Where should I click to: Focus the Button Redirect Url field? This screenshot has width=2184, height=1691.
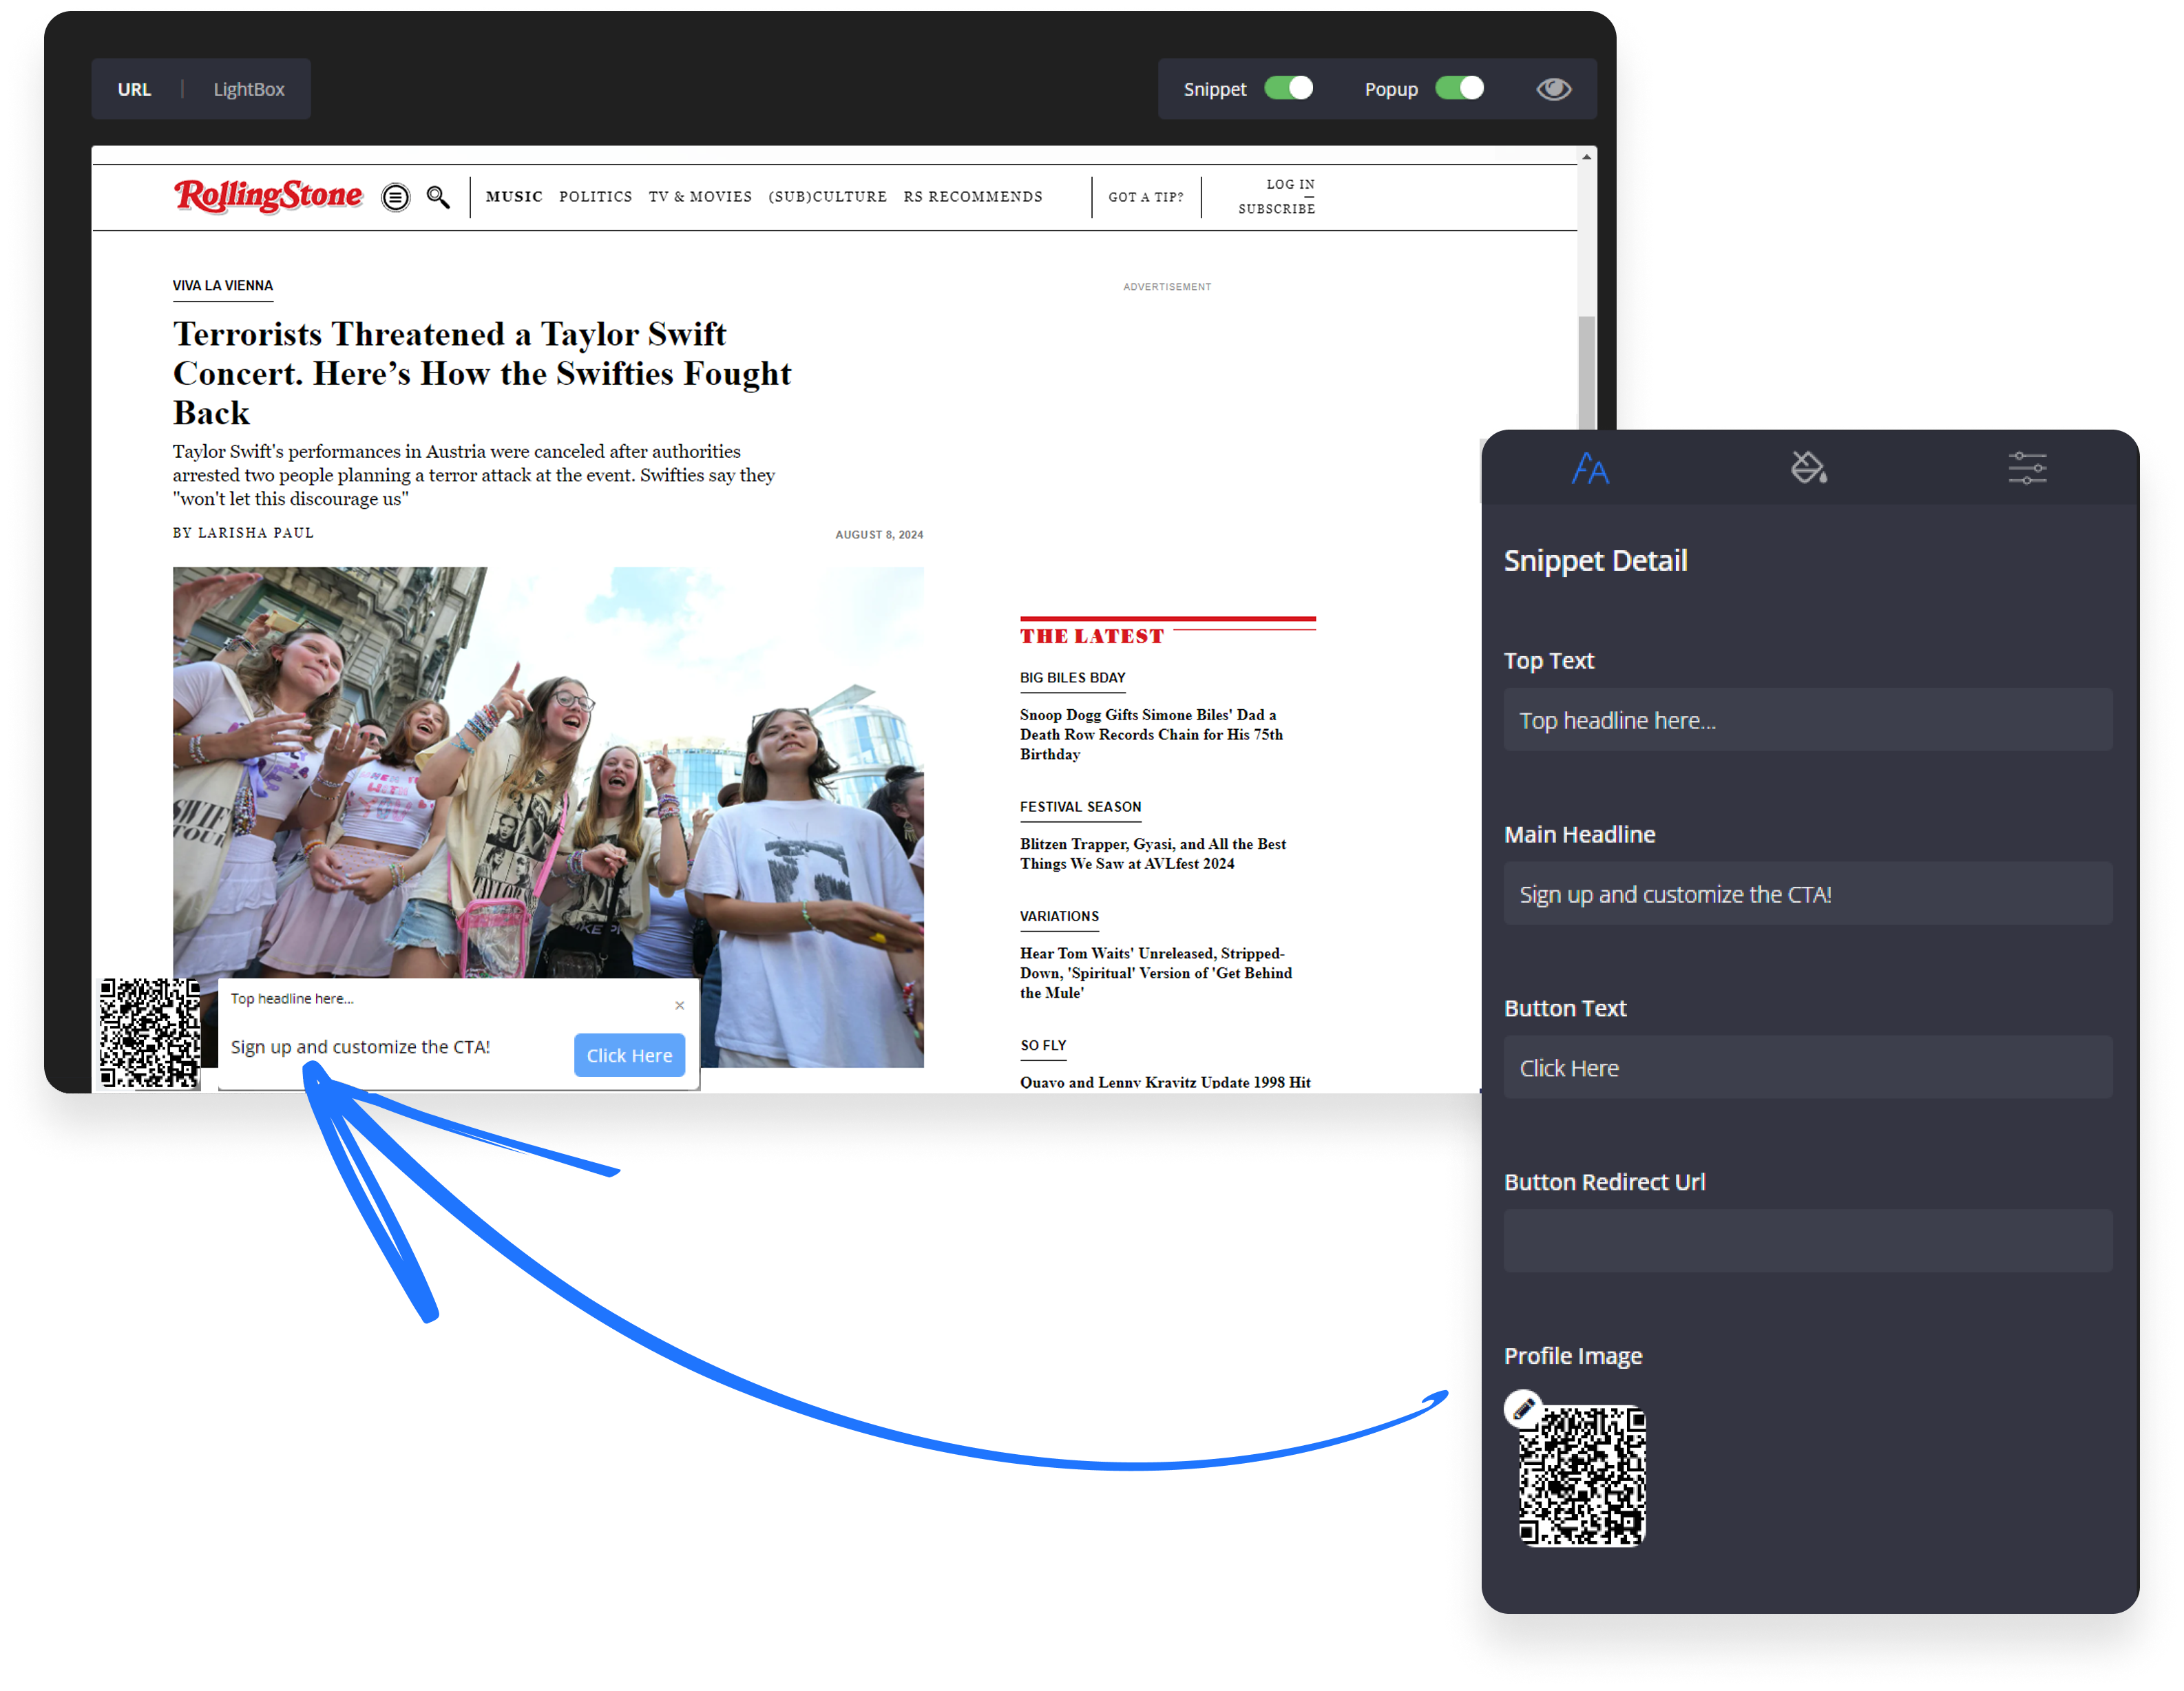click(1807, 1241)
